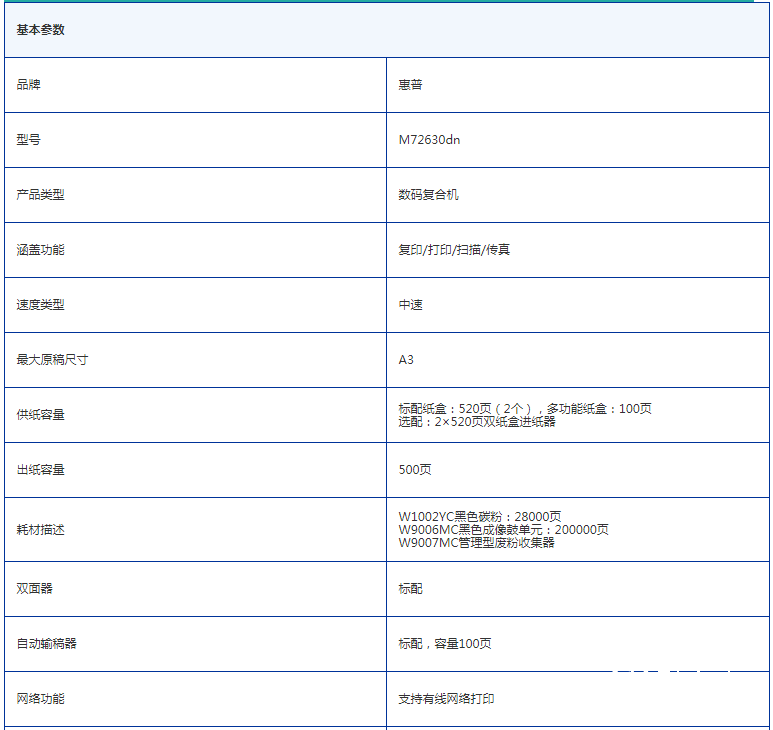Click the brand value 惠普
773x730 pixels.
coord(410,85)
